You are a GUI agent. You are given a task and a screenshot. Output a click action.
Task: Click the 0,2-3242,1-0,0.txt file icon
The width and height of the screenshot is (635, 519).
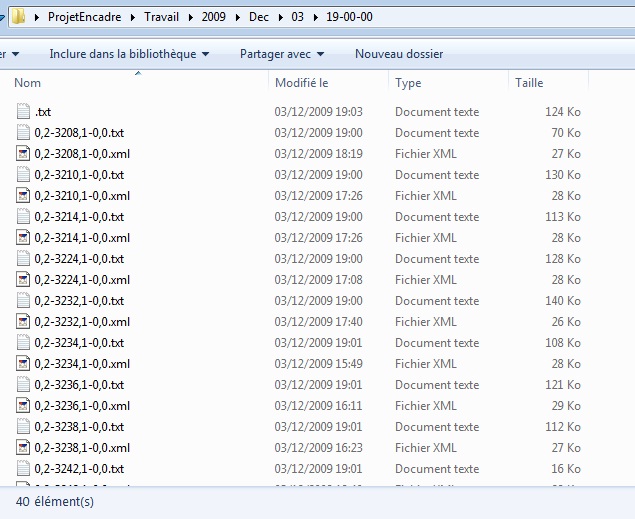(24, 469)
